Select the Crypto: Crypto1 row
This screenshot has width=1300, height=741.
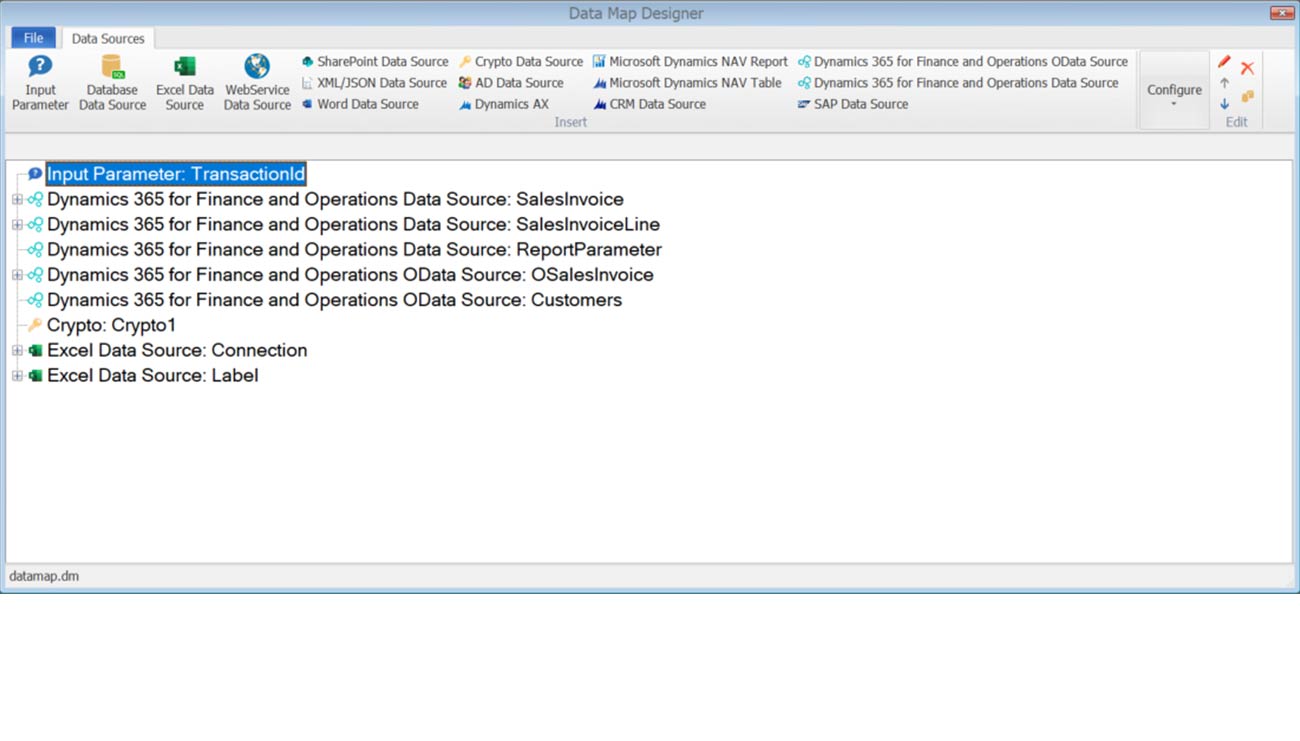coord(111,325)
